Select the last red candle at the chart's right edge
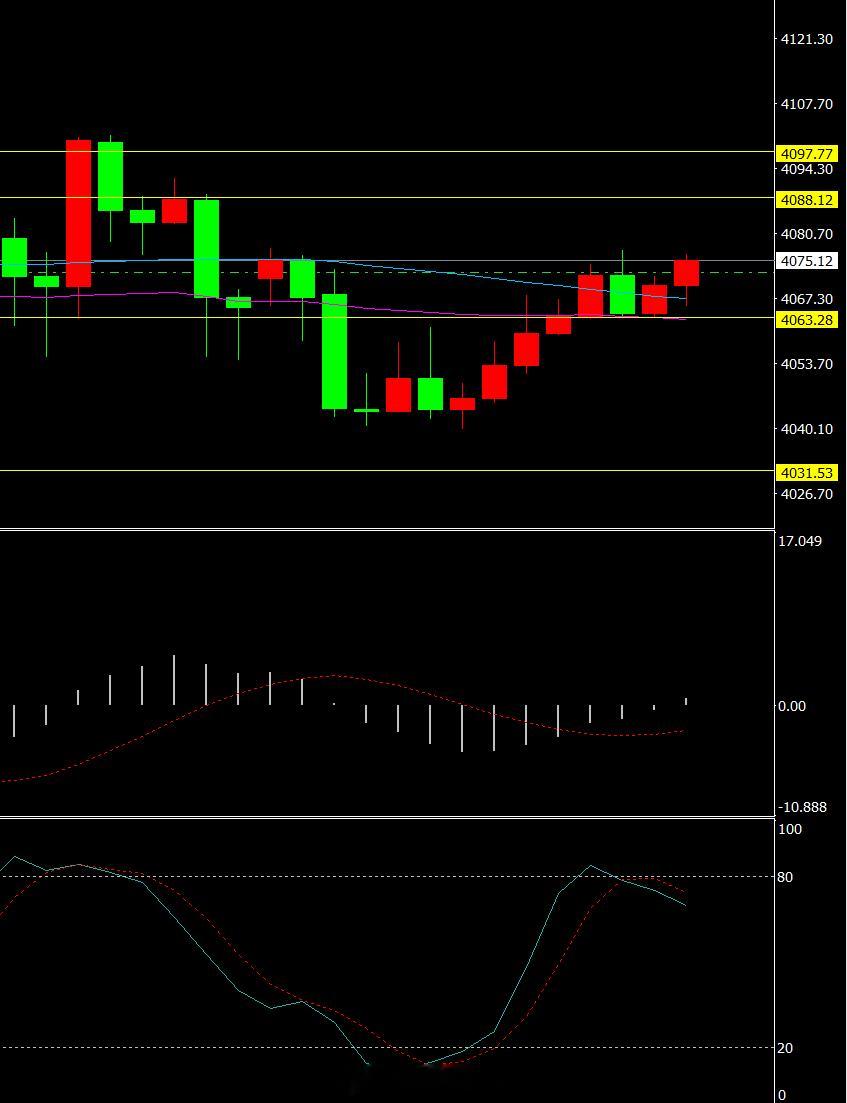This screenshot has height=1103, width=847. click(x=687, y=273)
